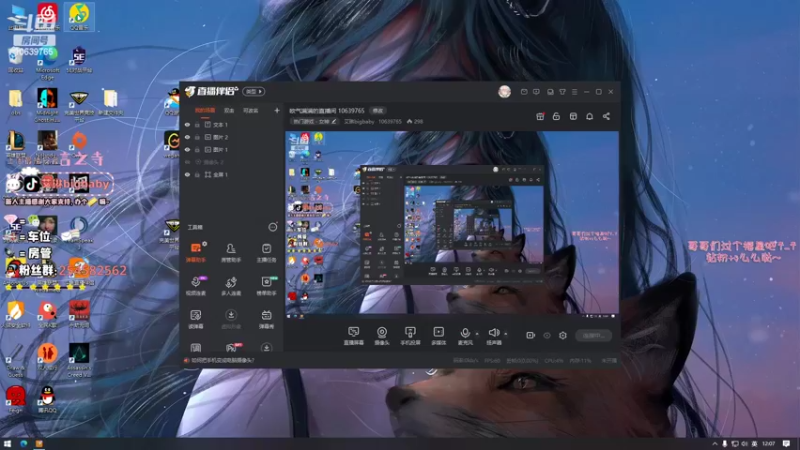Open the user avatar profile
Viewport: 800px width, 450px height.
(x=504, y=91)
